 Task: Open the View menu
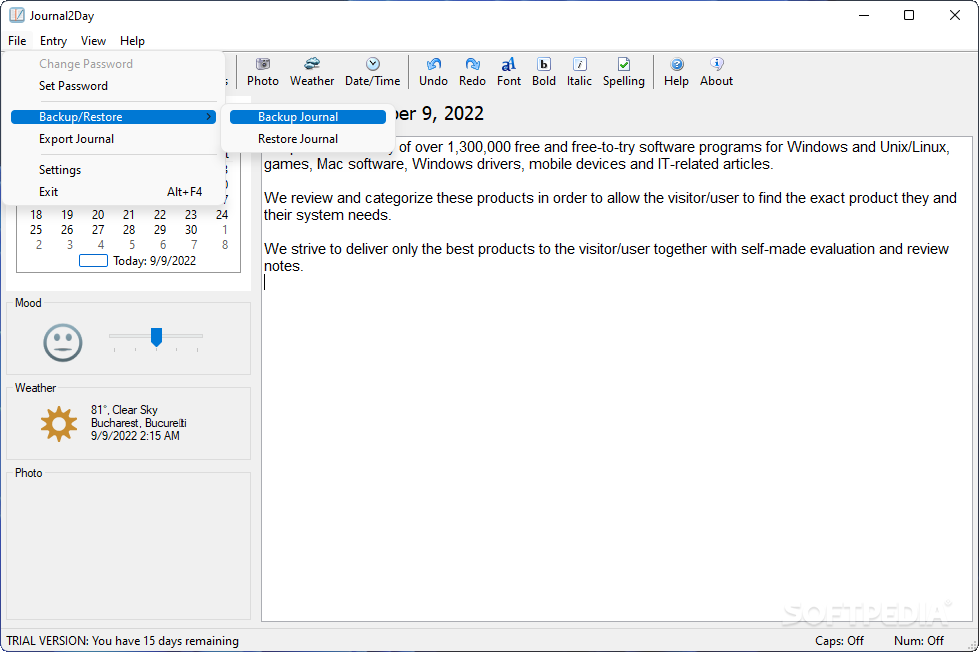[x=93, y=41]
